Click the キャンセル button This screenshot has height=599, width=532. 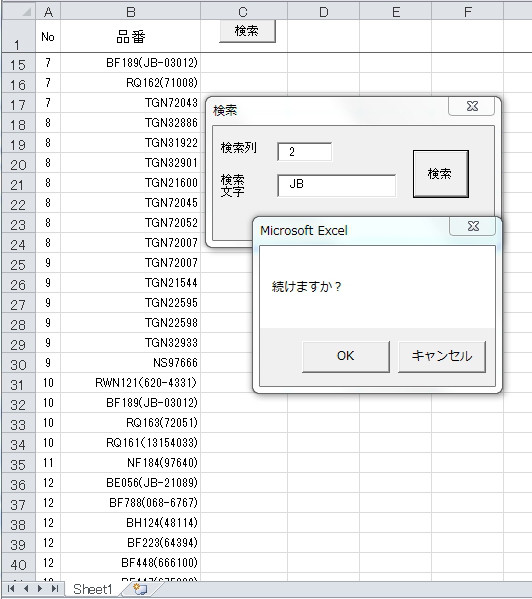442,356
